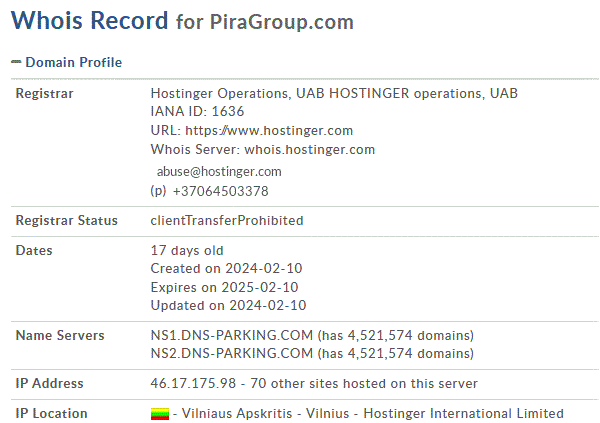Click the 'Updated on 2024-02-10' line

click(228, 305)
